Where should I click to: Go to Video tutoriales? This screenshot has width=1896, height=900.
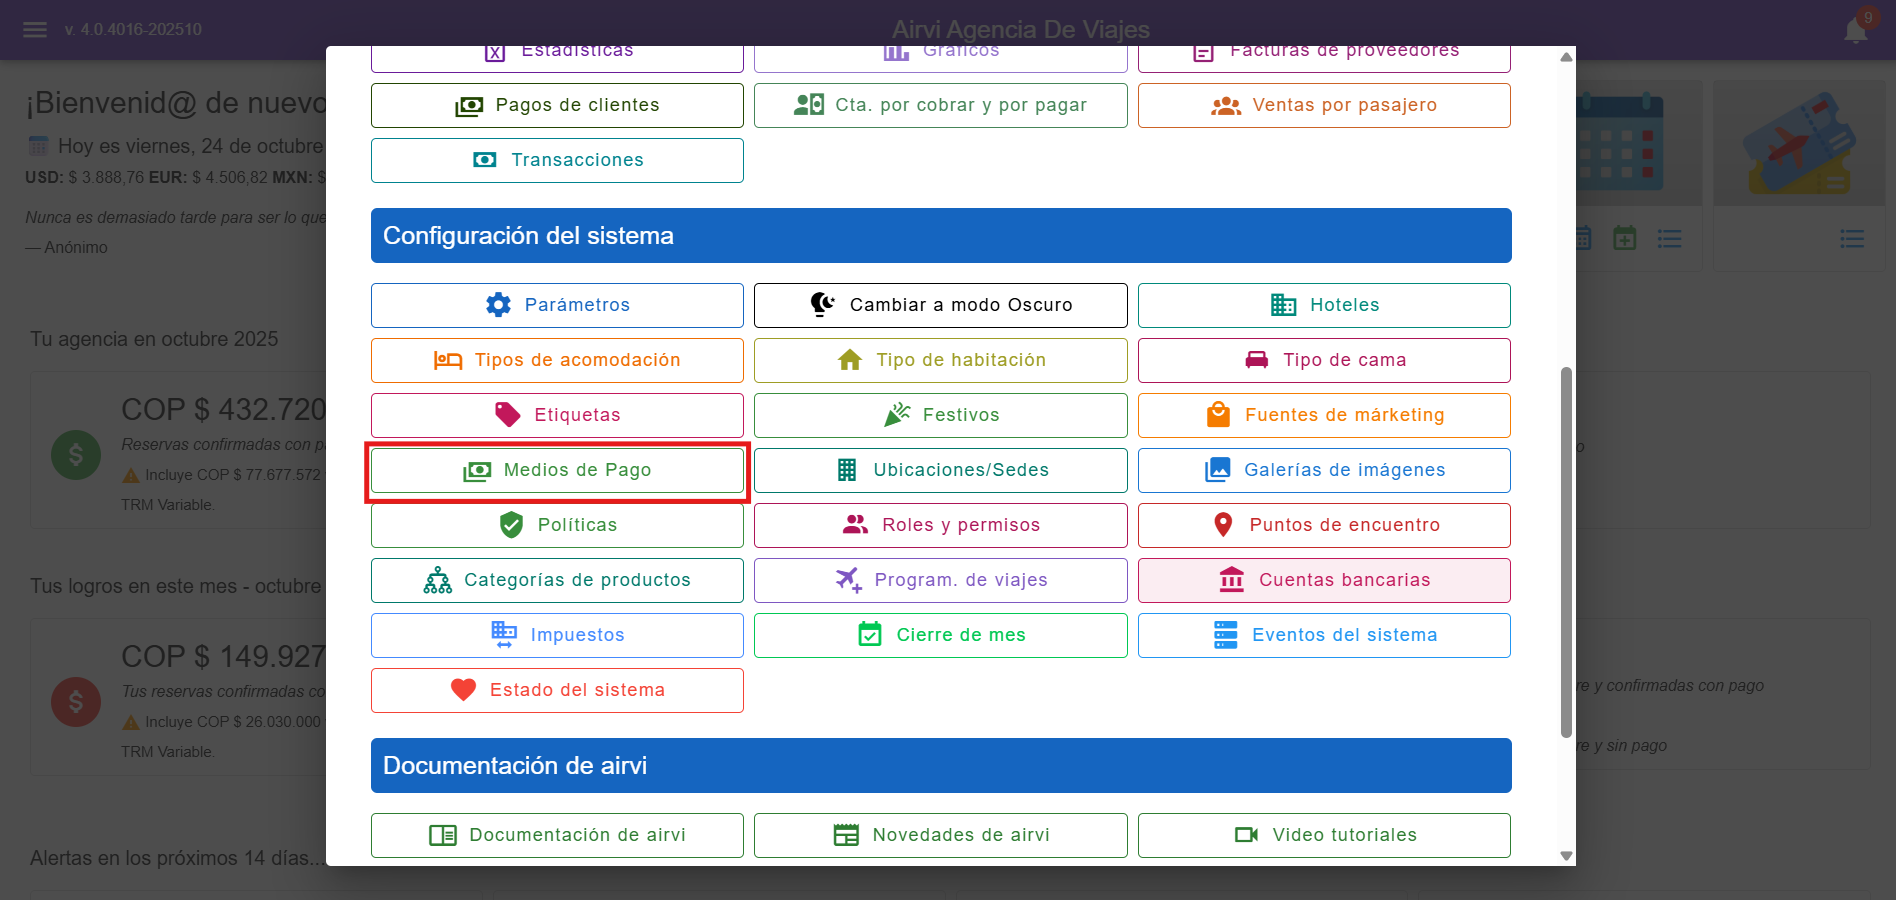pos(1324,835)
